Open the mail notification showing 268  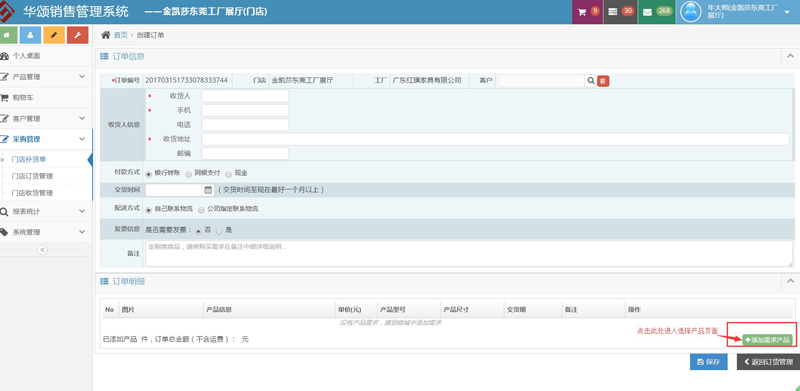point(657,12)
